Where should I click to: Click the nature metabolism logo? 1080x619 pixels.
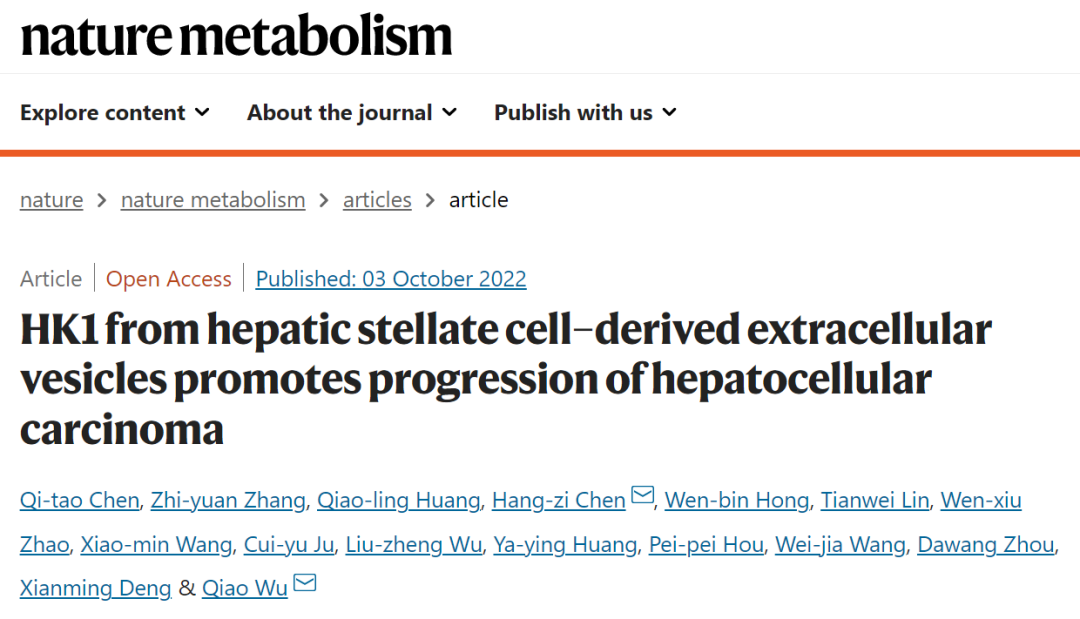[x=236, y=36]
